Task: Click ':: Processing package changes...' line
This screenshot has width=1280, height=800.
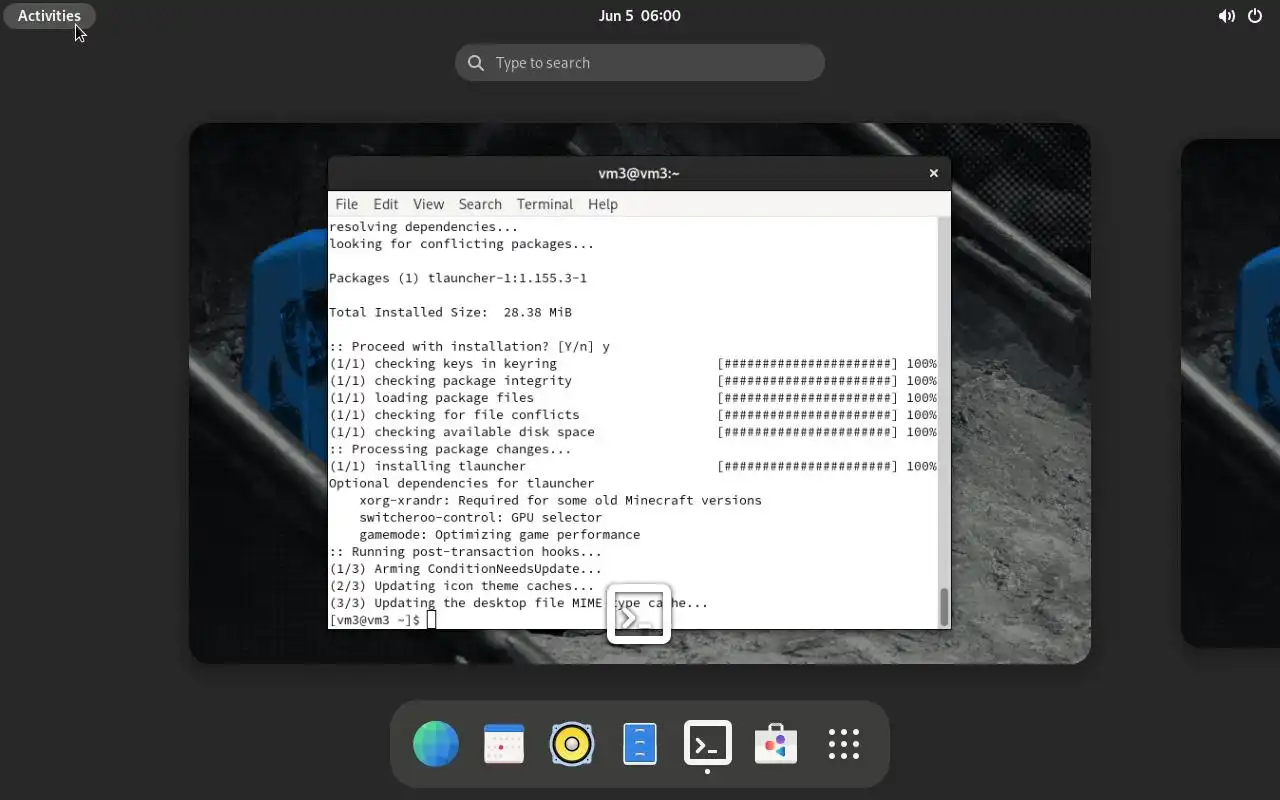Action: coord(450,449)
